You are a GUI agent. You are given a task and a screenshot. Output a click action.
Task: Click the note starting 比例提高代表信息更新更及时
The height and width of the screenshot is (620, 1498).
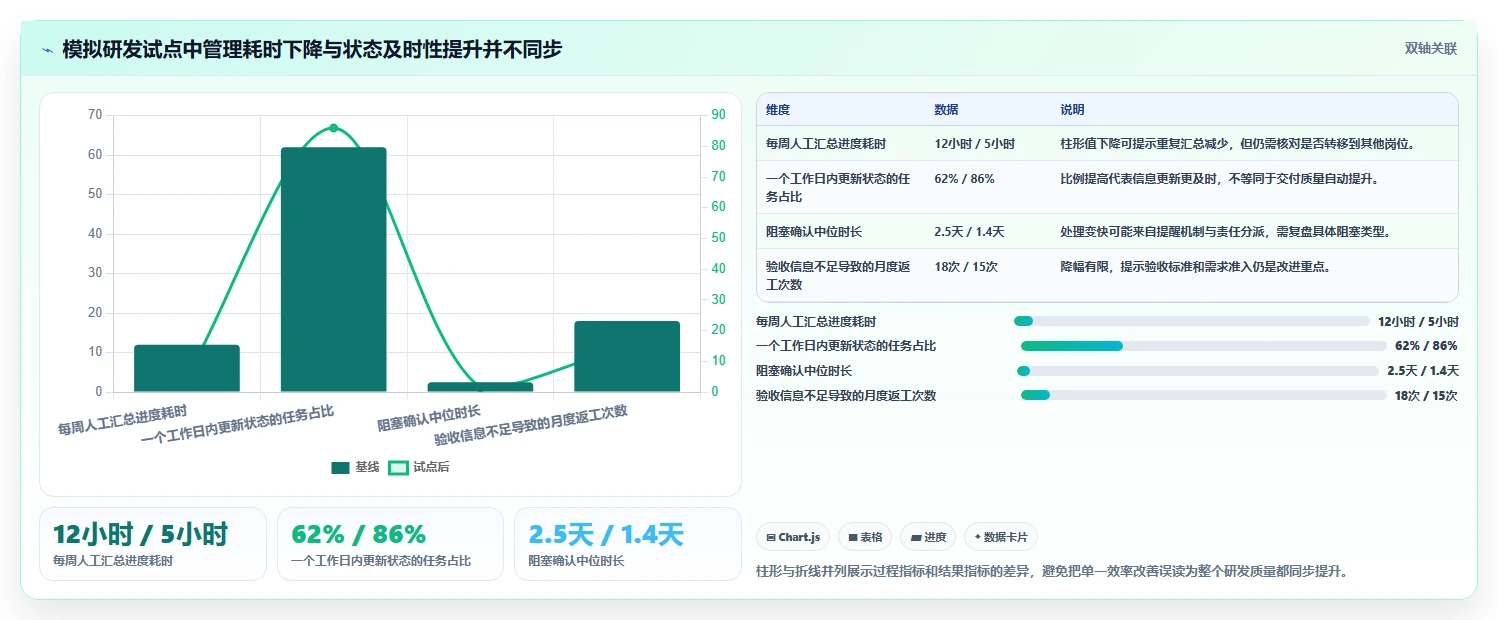click(x=1219, y=179)
